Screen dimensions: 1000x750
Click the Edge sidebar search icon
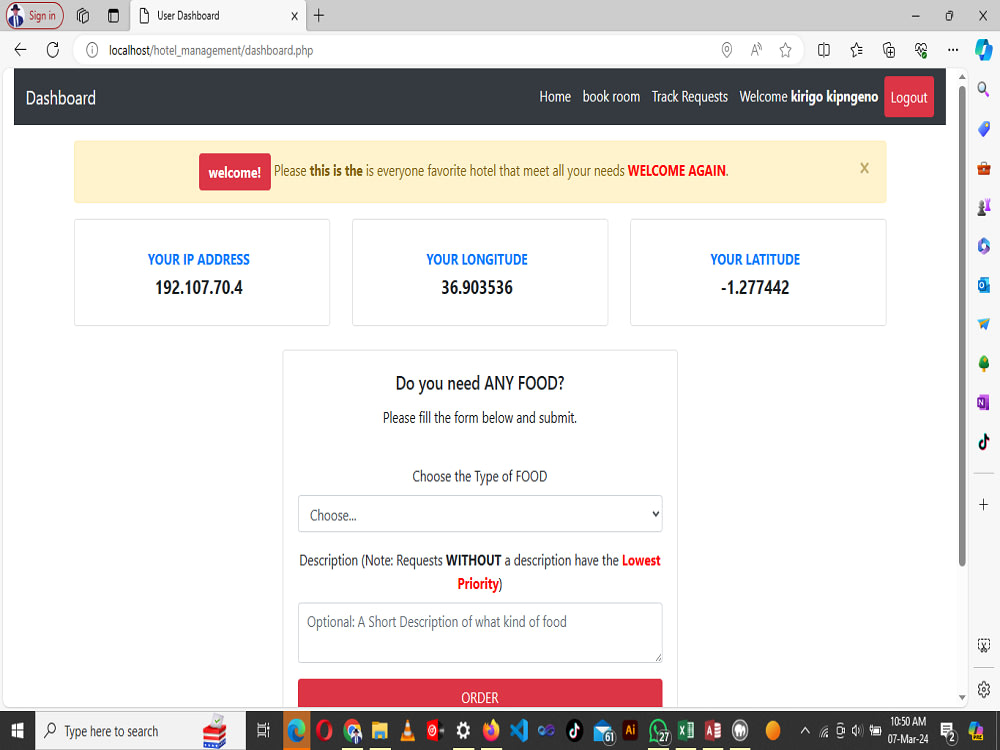click(x=983, y=89)
